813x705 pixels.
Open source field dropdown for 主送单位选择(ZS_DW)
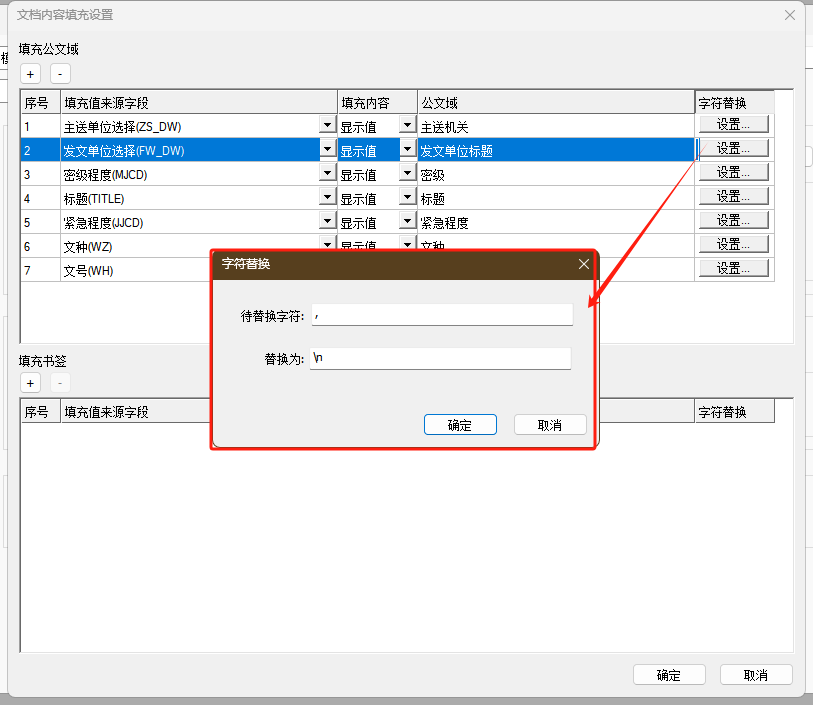tap(327, 126)
